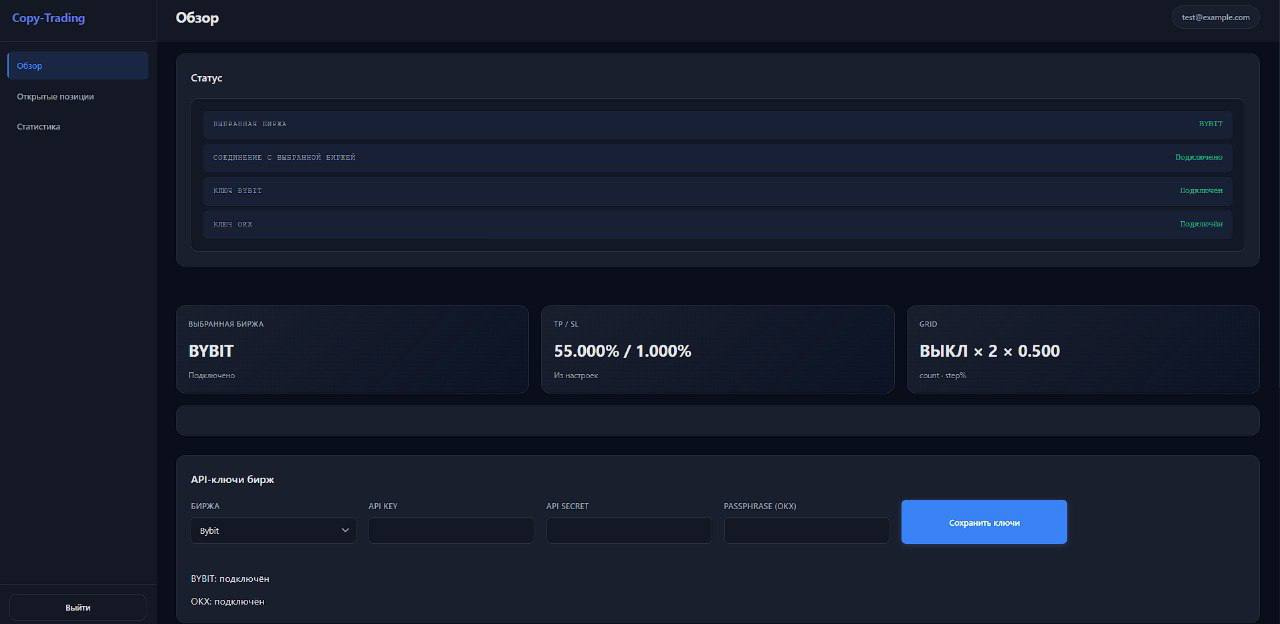Click the Ключ Bybit status row

pos(717,191)
